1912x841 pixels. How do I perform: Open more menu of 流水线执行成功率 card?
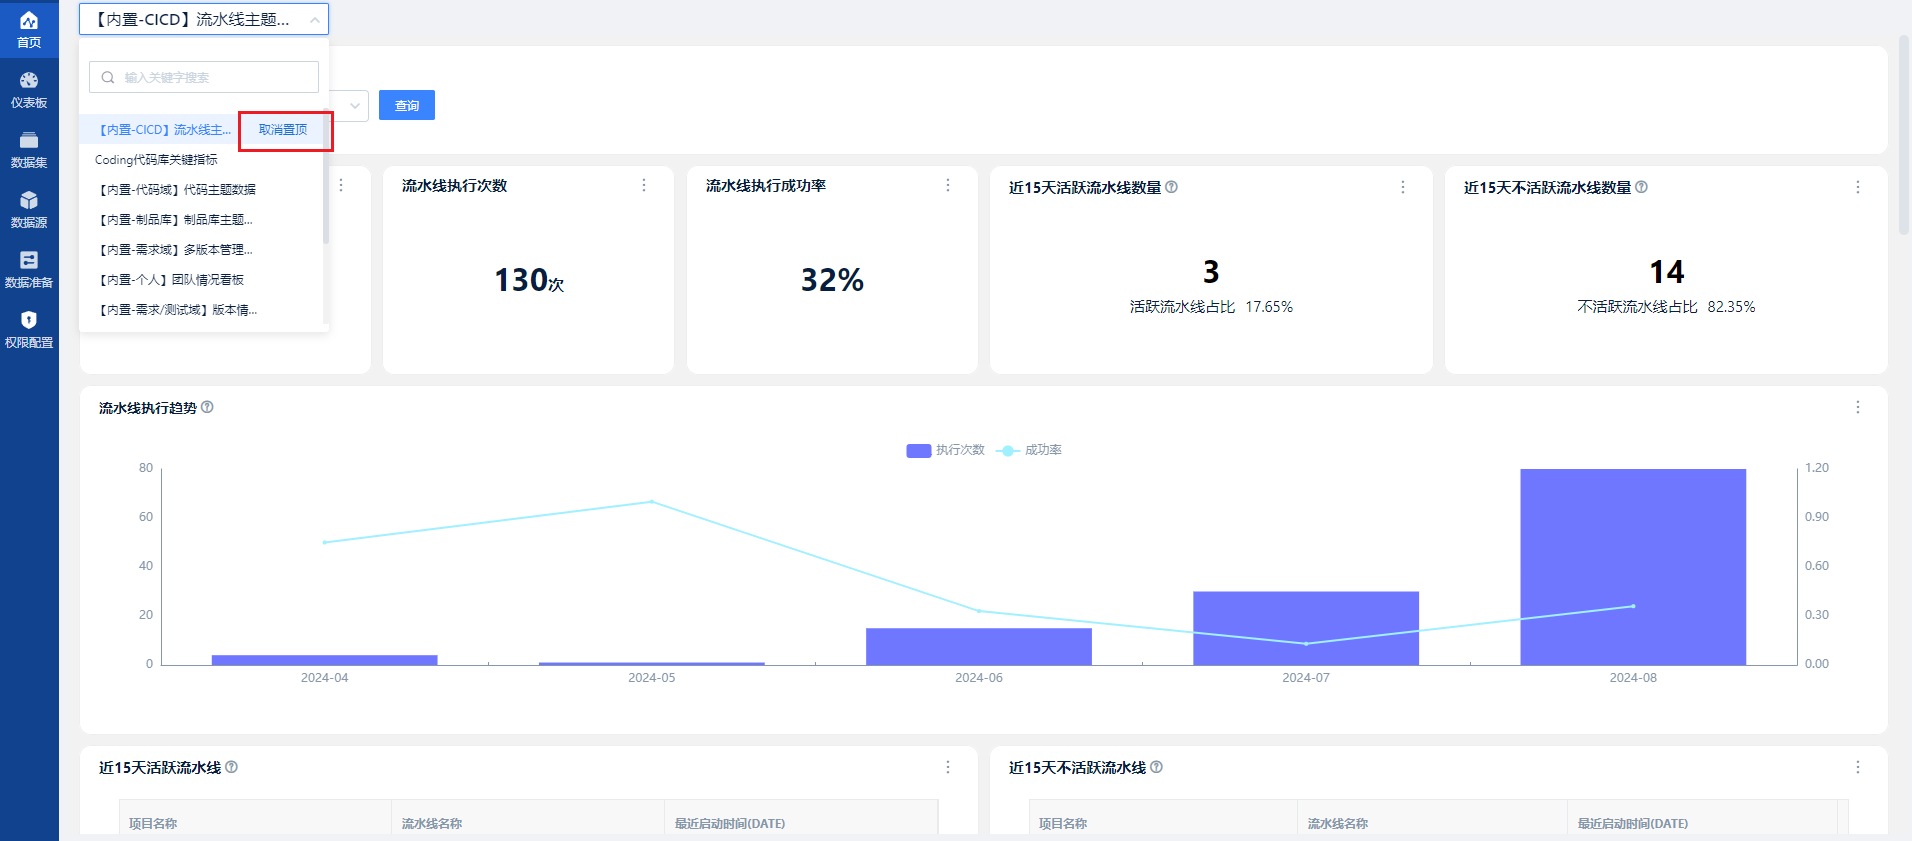948,185
